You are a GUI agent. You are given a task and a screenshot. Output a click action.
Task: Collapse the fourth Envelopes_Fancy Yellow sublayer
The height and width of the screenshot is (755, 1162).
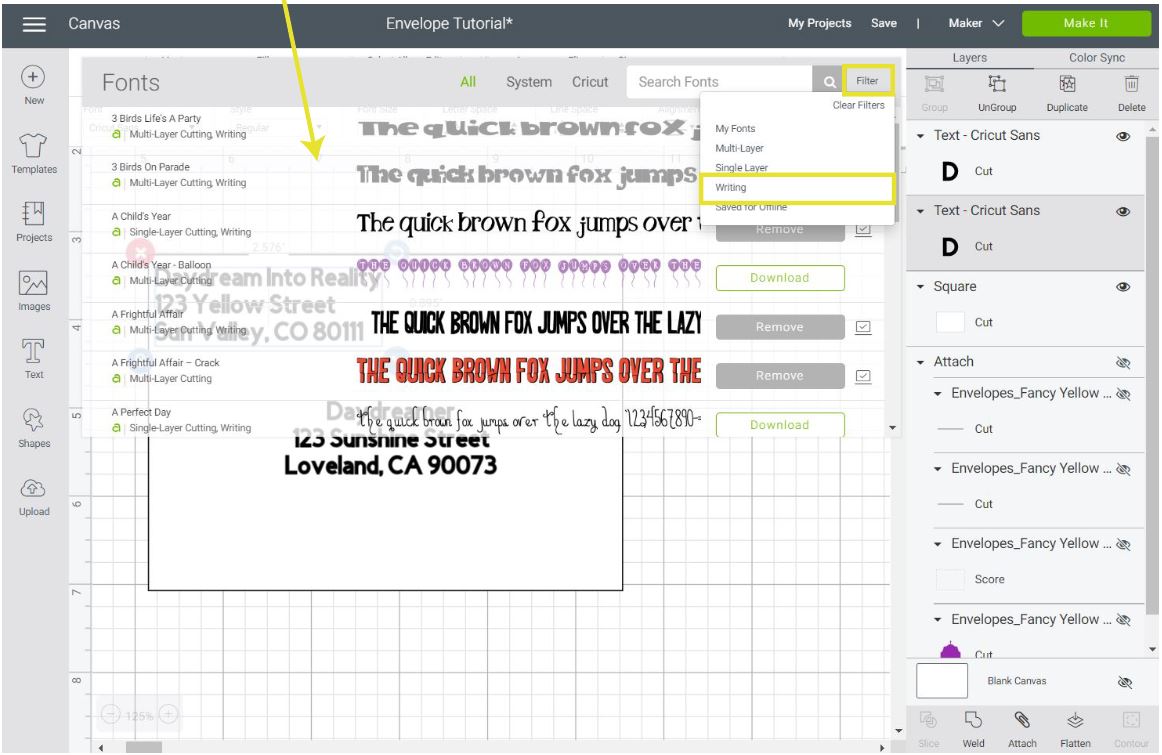click(x=937, y=619)
